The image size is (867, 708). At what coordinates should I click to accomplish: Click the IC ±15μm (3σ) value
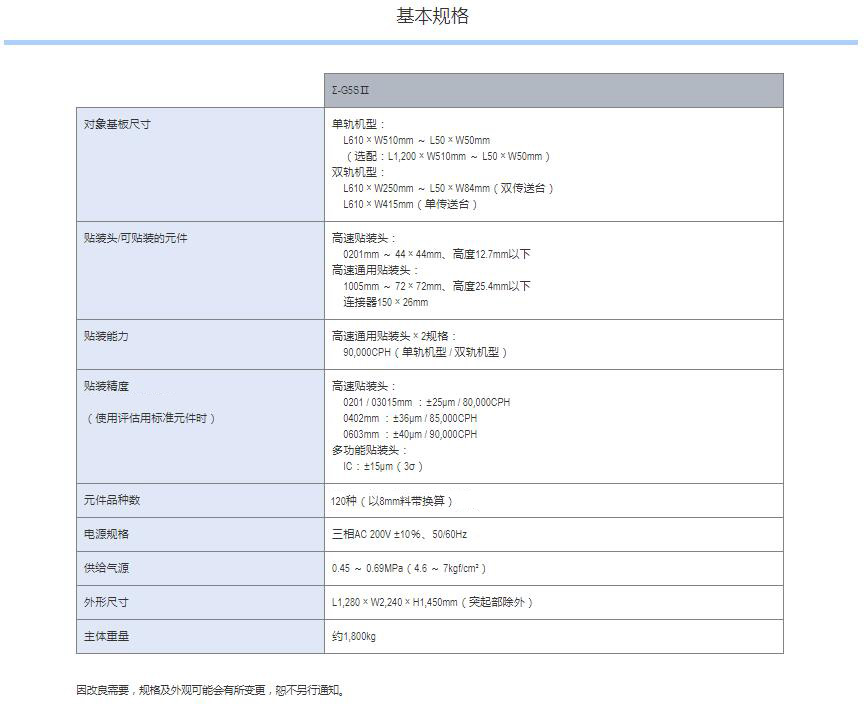(384, 466)
